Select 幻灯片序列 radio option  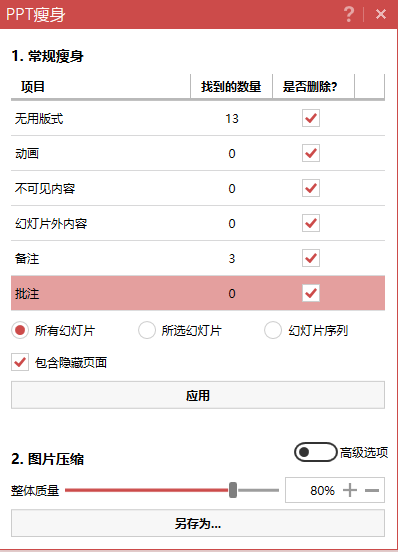click(x=273, y=330)
